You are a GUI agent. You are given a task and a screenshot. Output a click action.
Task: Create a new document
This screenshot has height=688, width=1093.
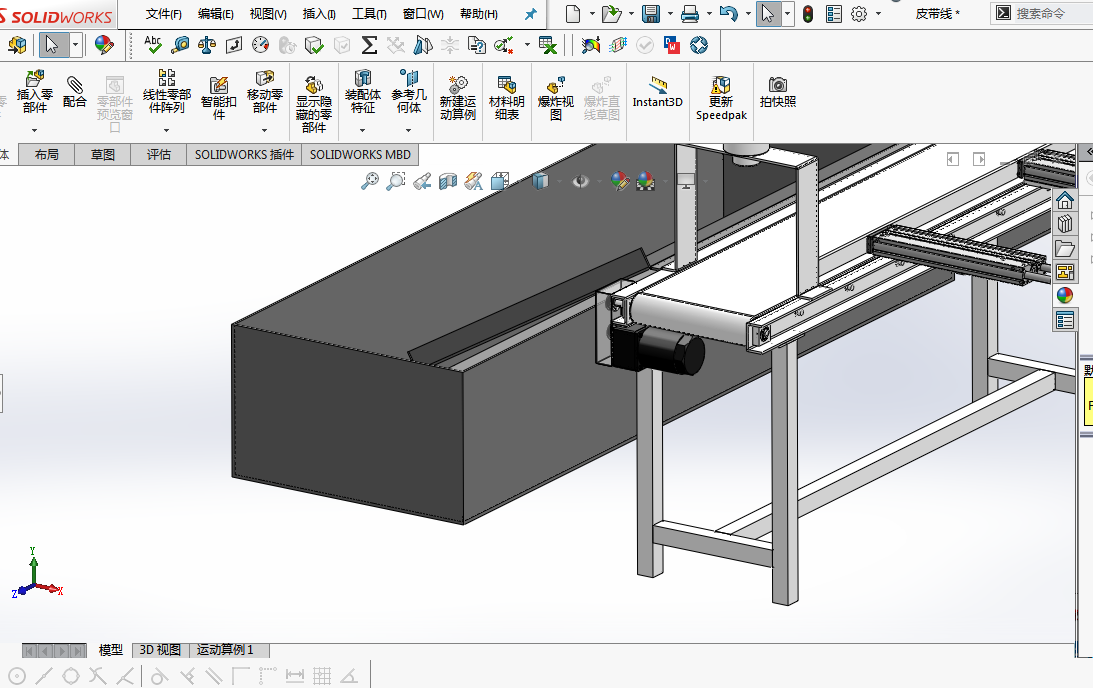(x=572, y=14)
